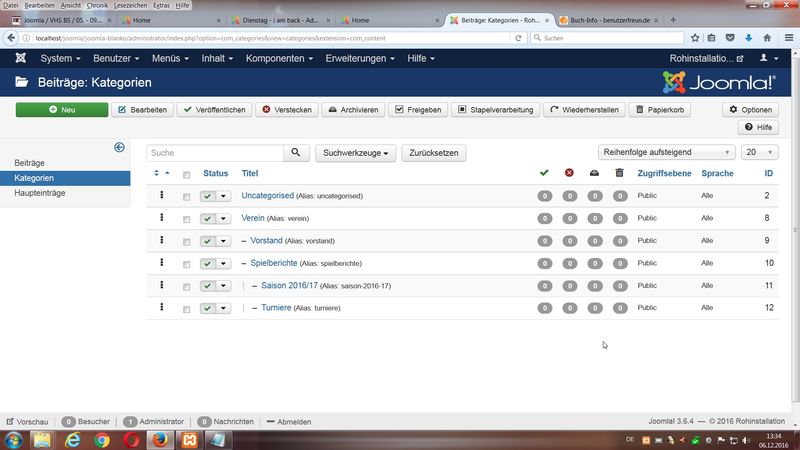
Task: Click the browser URL address bar
Action: point(270,38)
